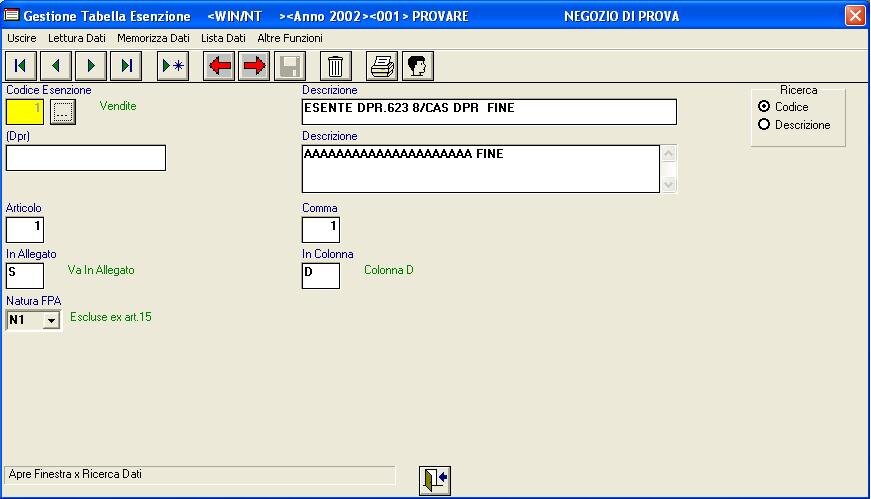Select the Codice search radio button
The width and height of the screenshot is (871, 499).
pos(765,107)
